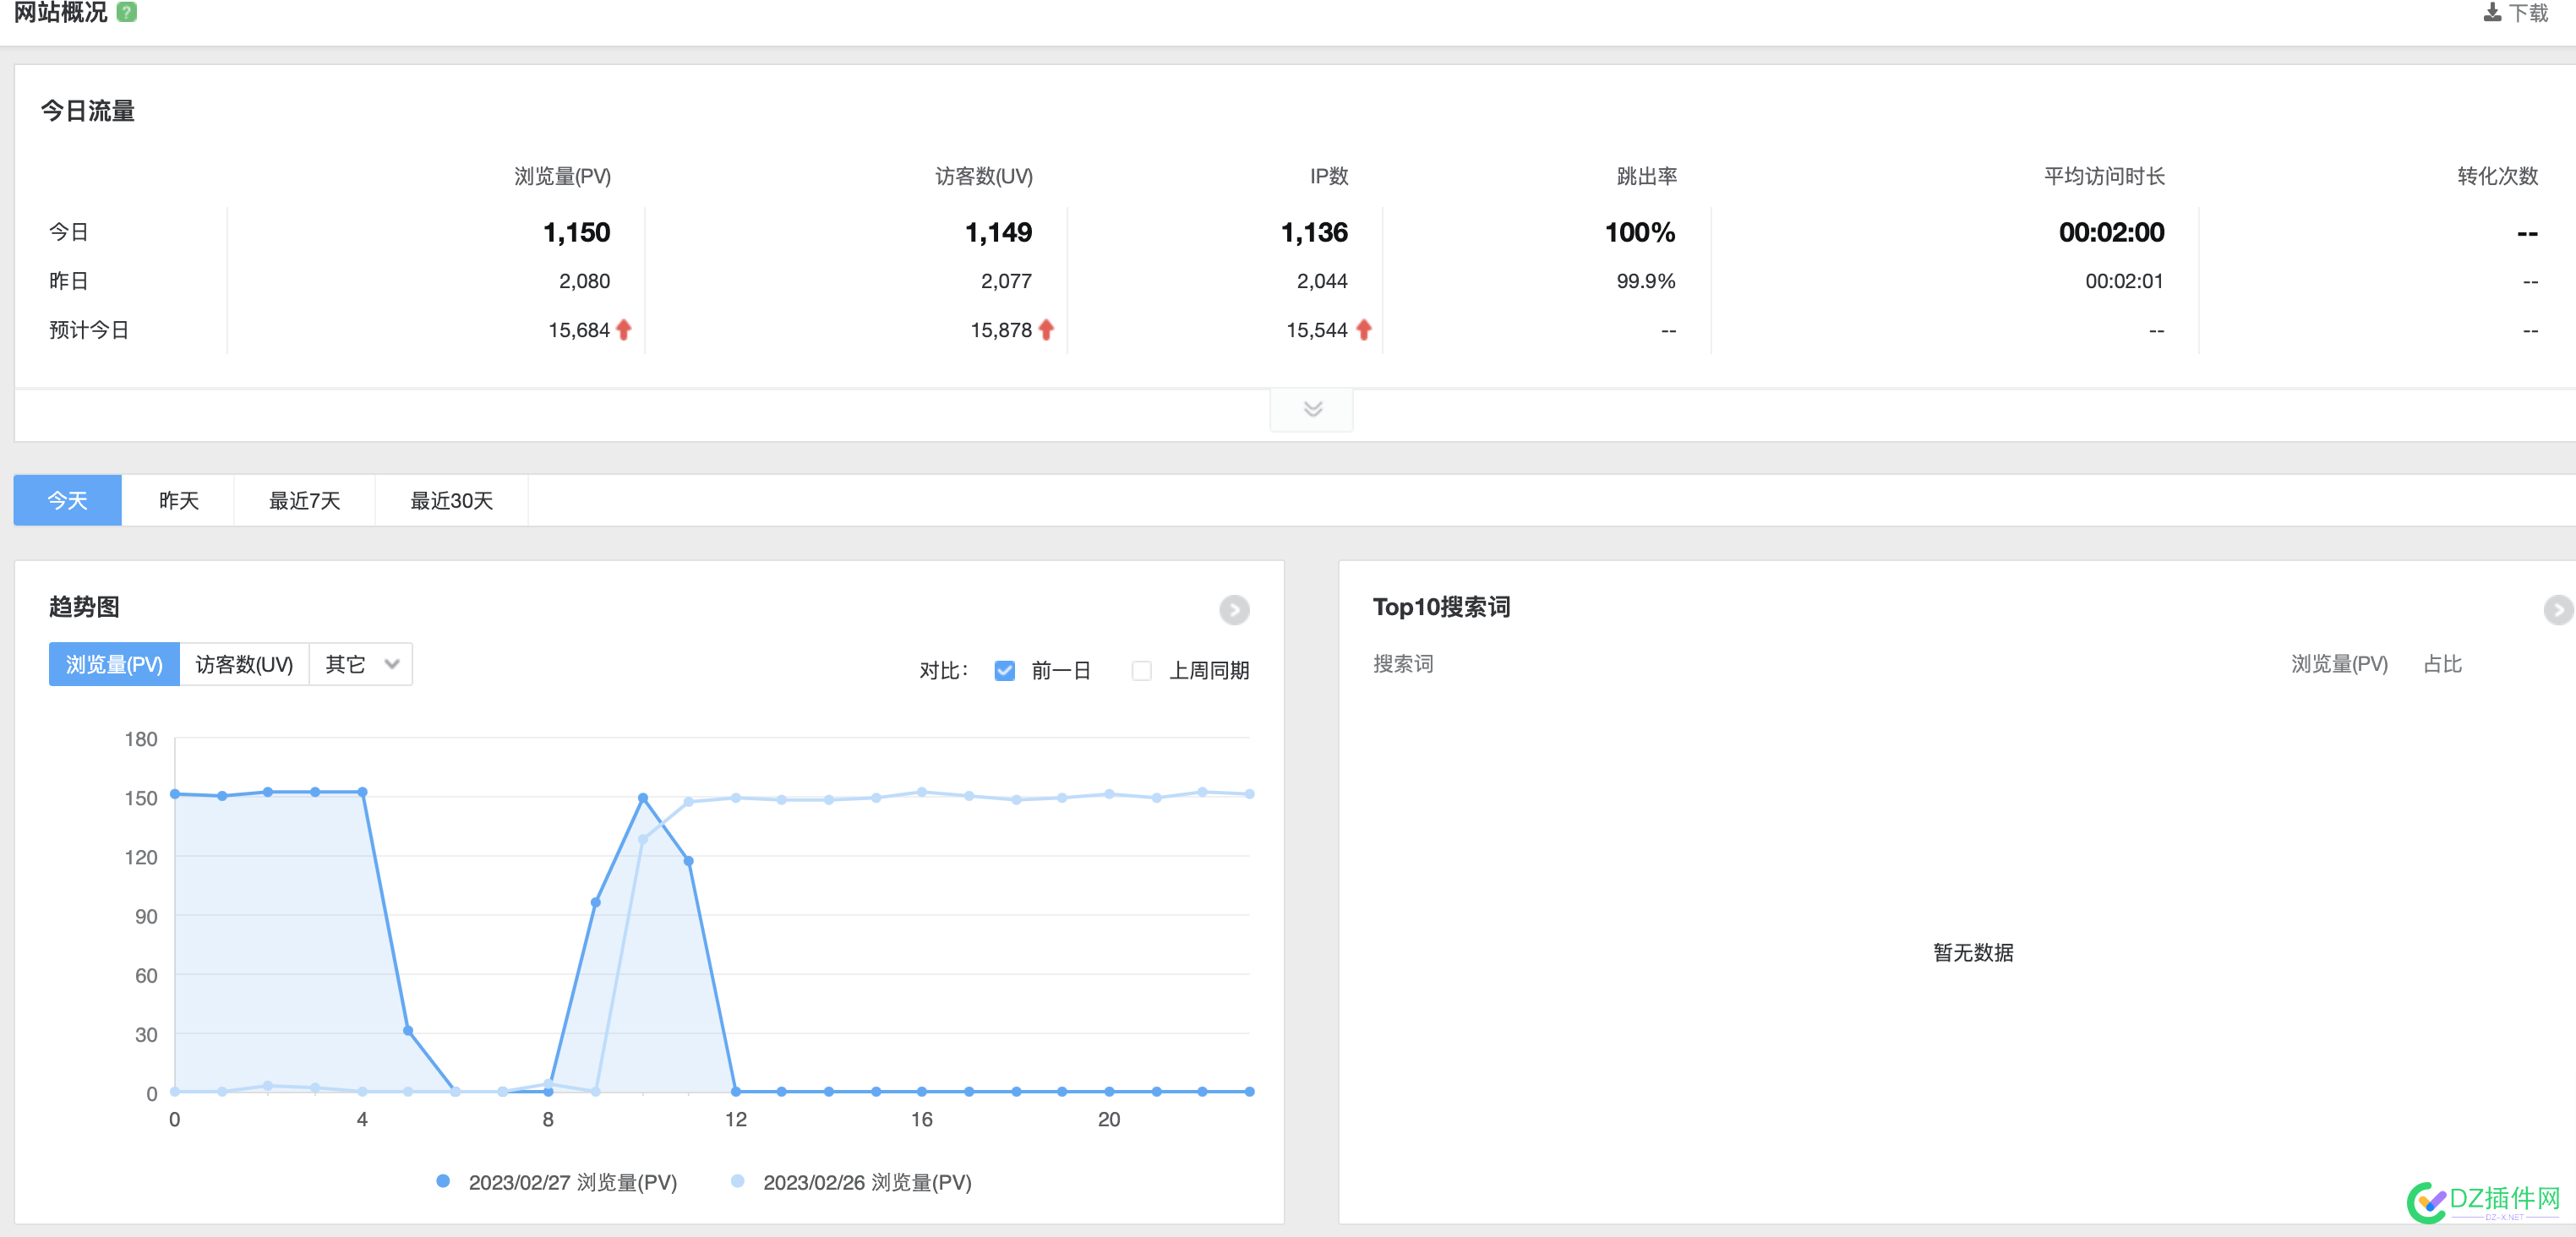Click today's bounce rate 100%
Image resolution: width=2576 pixels, height=1237 pixels.
point(1640,232)
